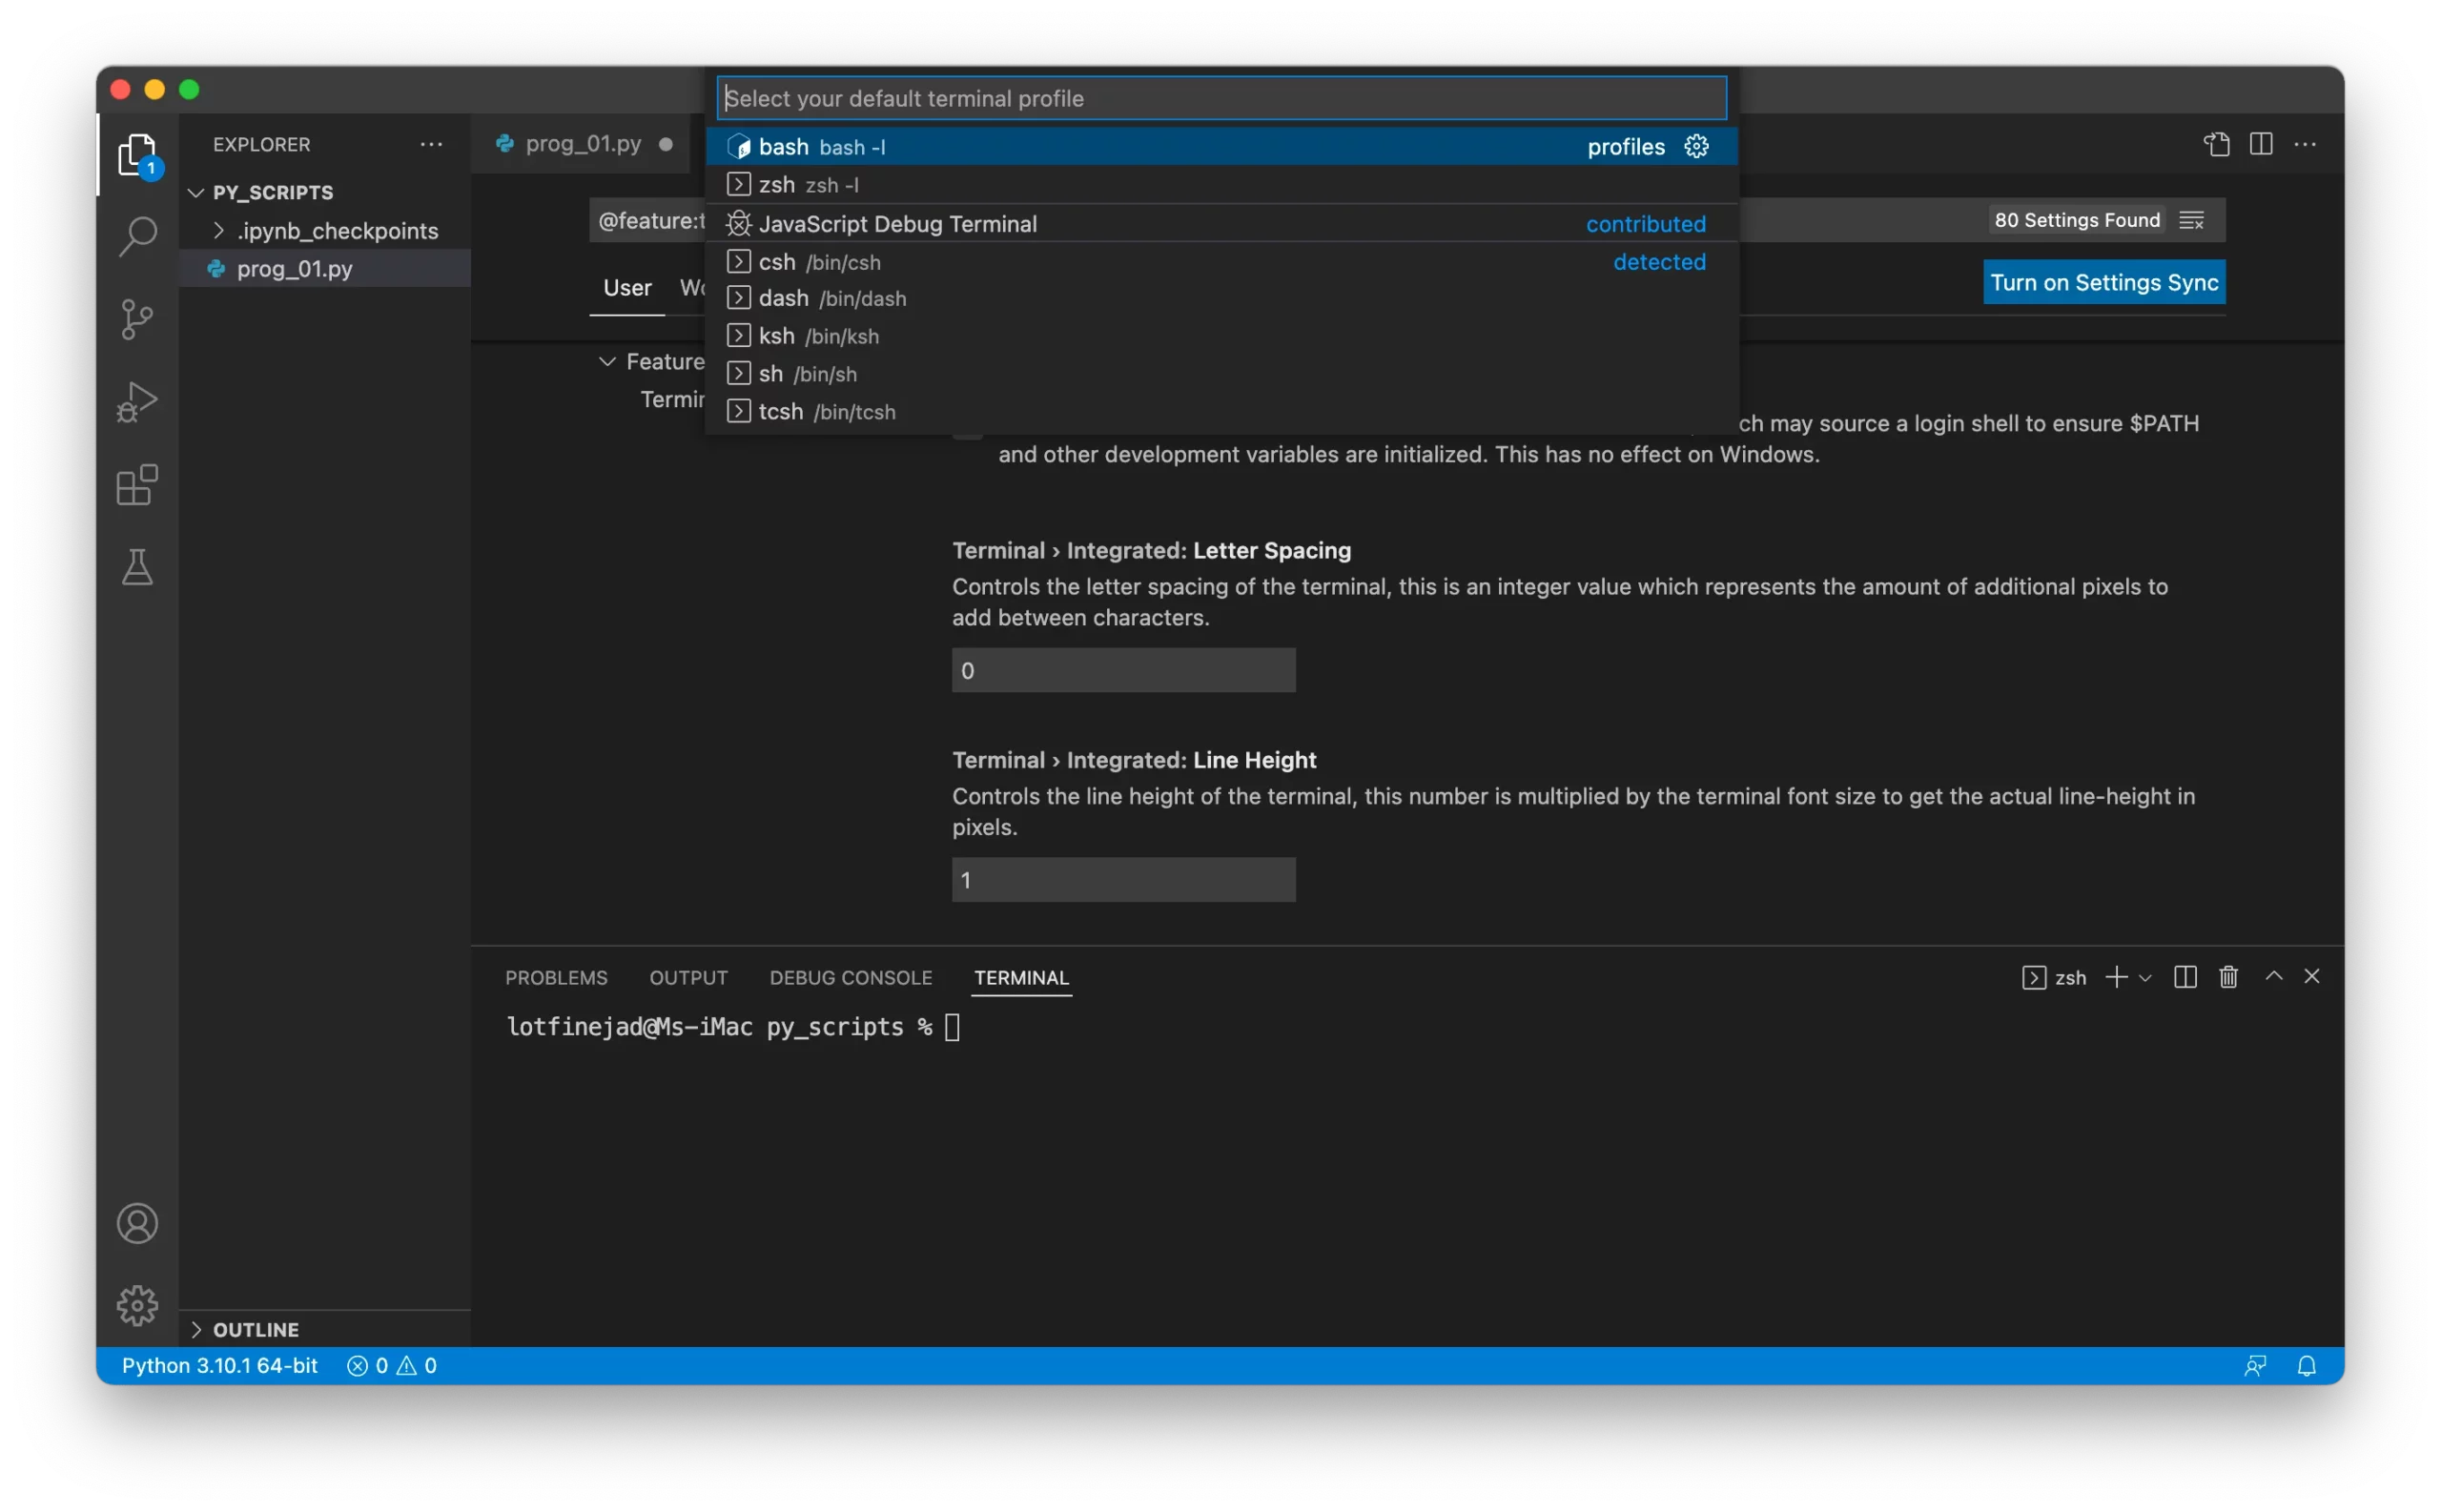Click the Letter Spacing input field

click(x=1123, y=670)
